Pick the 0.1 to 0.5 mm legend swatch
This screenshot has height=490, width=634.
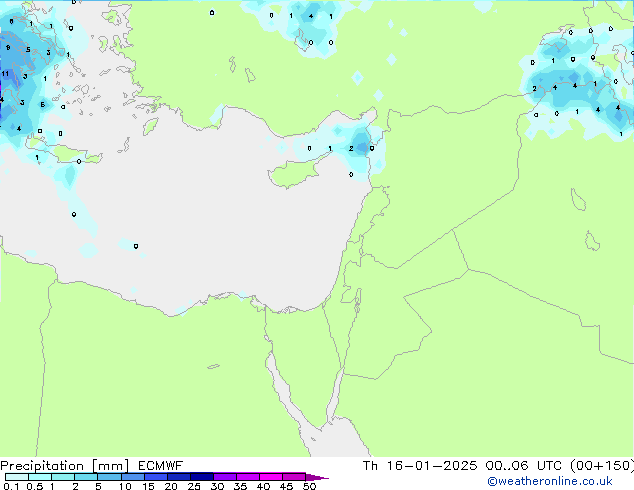click(17, 477)
